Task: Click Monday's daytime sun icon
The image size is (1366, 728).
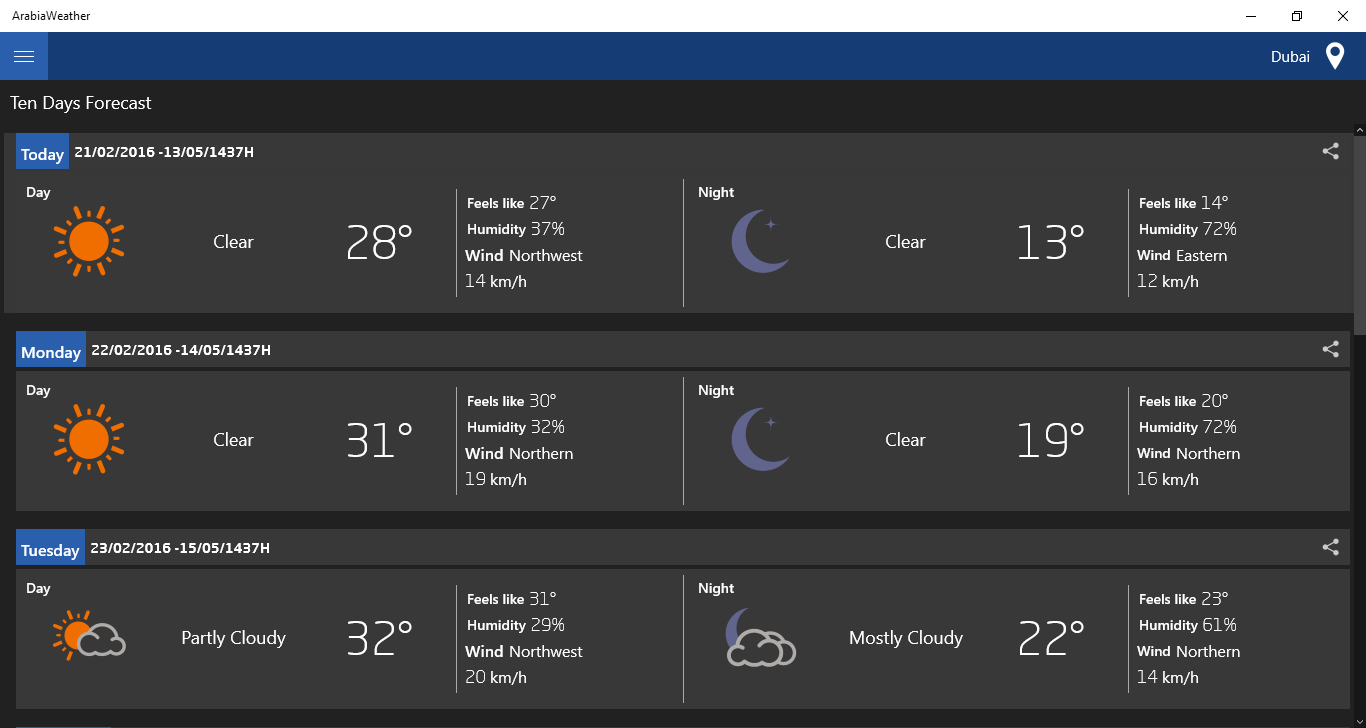Action: (x=88, y=439)
